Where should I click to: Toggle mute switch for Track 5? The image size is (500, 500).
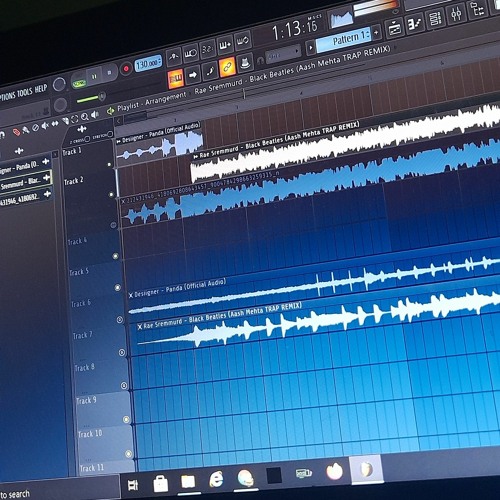tap(117, 287)
